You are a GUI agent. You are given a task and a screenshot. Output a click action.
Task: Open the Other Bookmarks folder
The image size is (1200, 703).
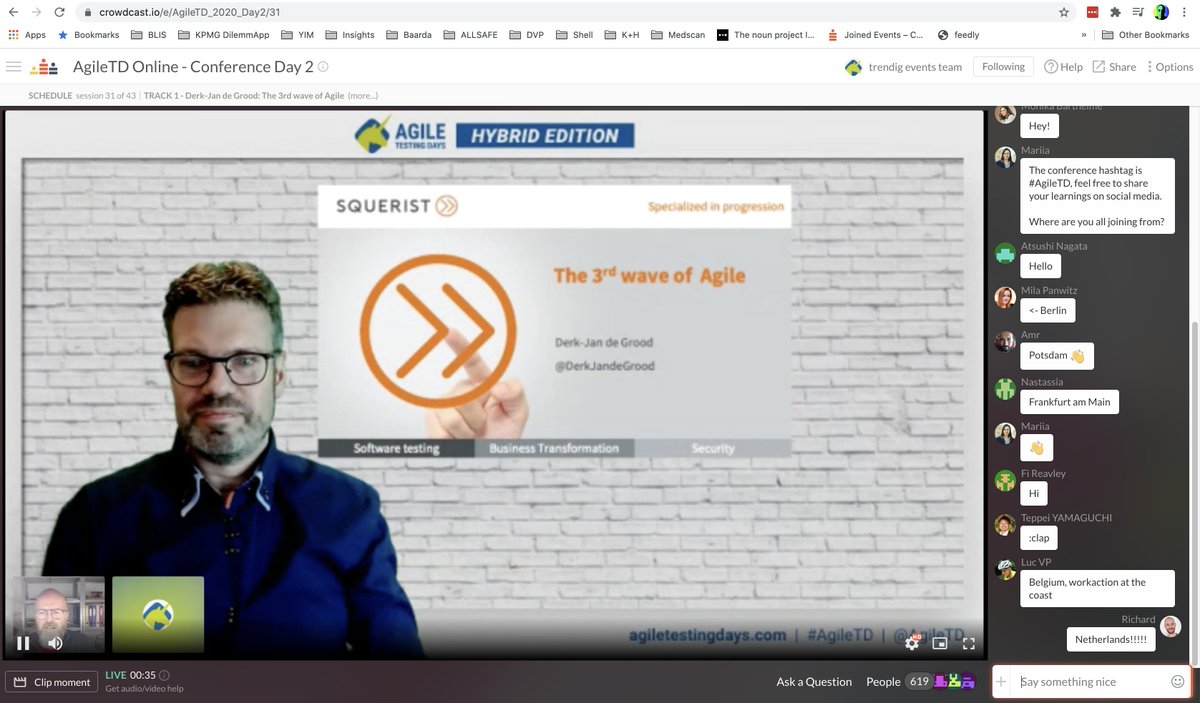pos(1147,35)
